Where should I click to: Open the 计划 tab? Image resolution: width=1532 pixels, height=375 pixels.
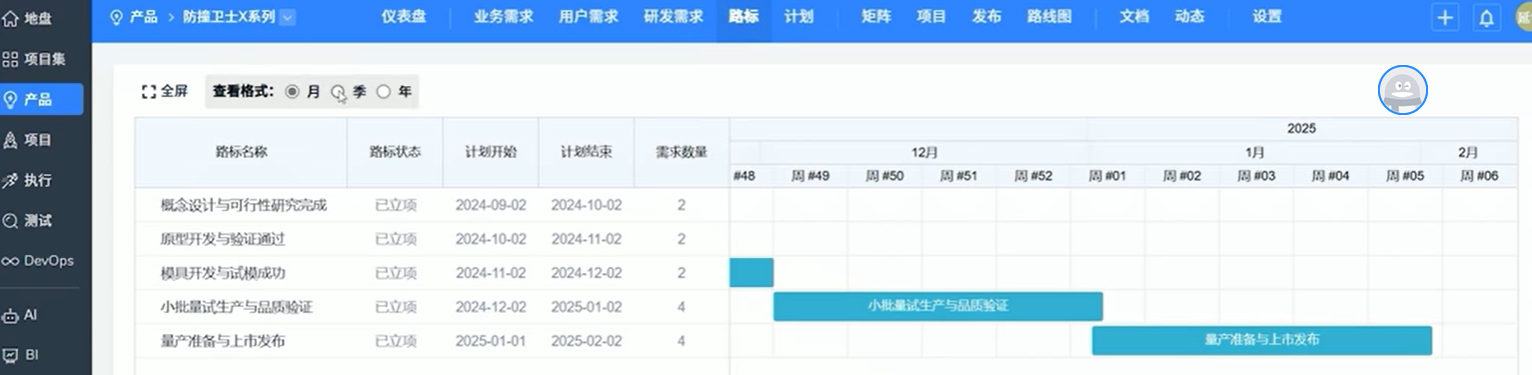click(798, 17)
